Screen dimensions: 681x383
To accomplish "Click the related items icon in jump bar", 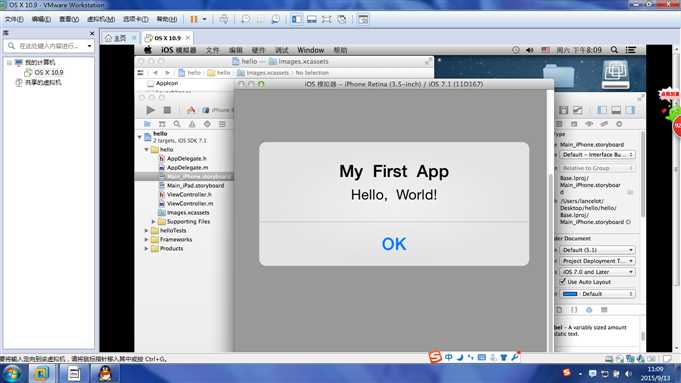I will coord(140,73).
